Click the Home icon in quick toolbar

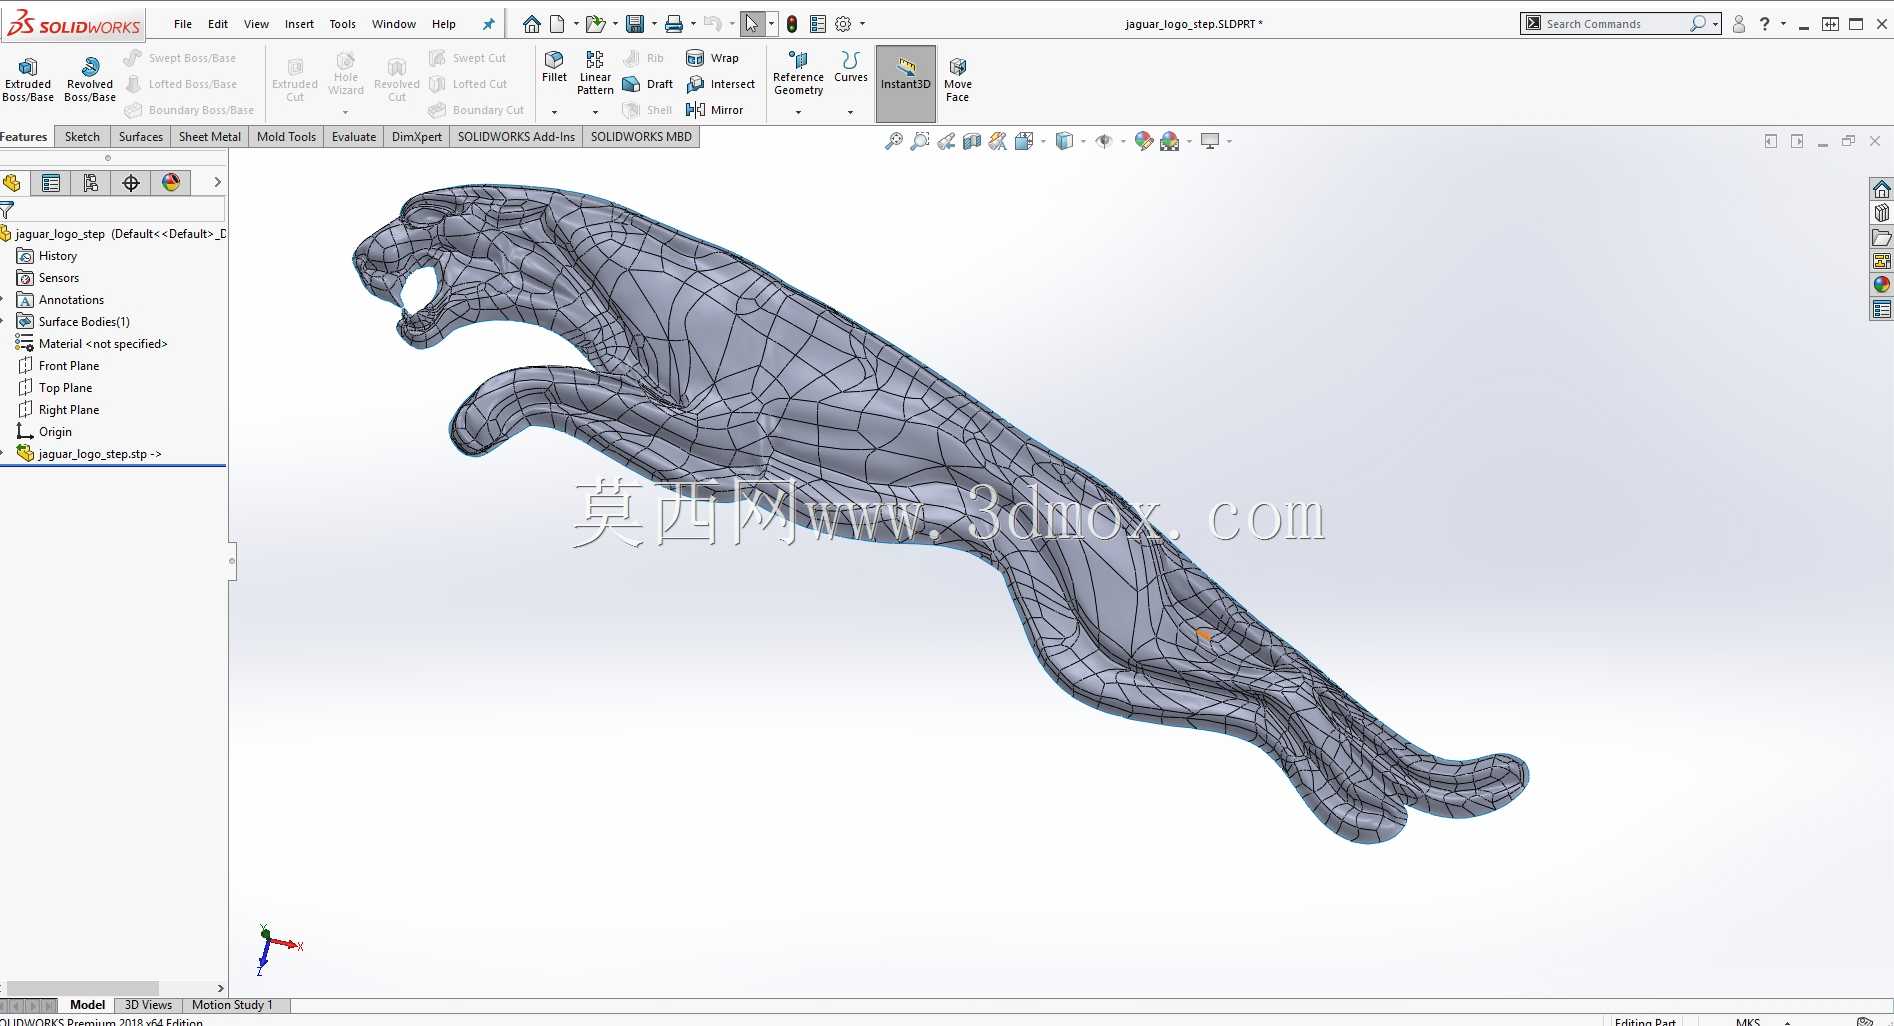click(532, 24)
